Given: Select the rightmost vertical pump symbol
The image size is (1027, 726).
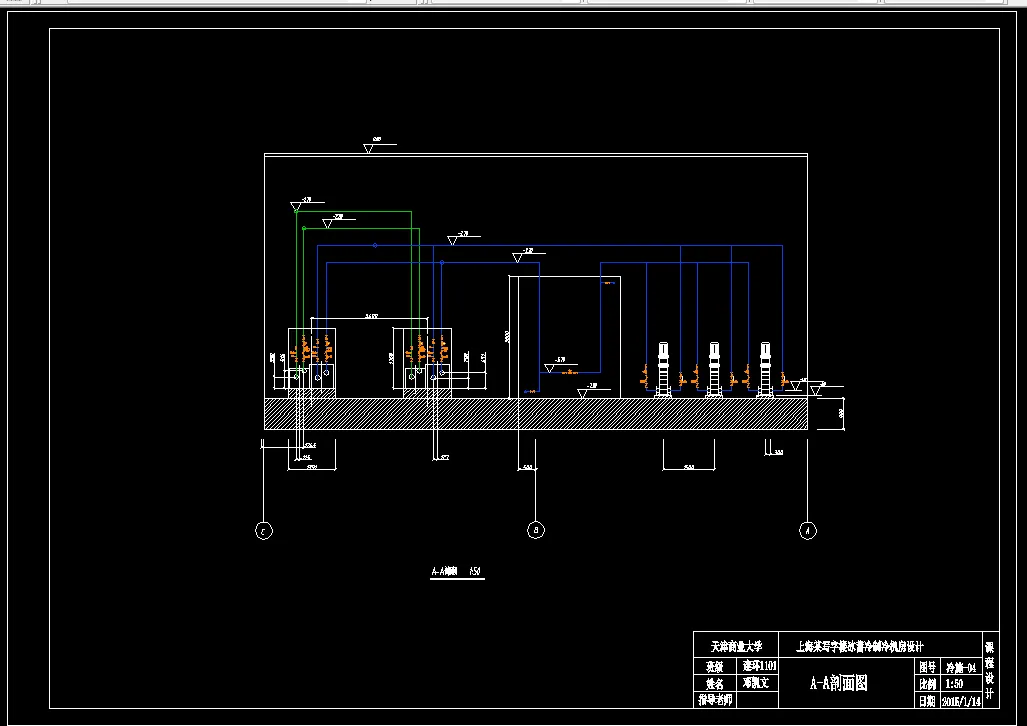Looking at the screenshot, I should [x=765, y=370].
